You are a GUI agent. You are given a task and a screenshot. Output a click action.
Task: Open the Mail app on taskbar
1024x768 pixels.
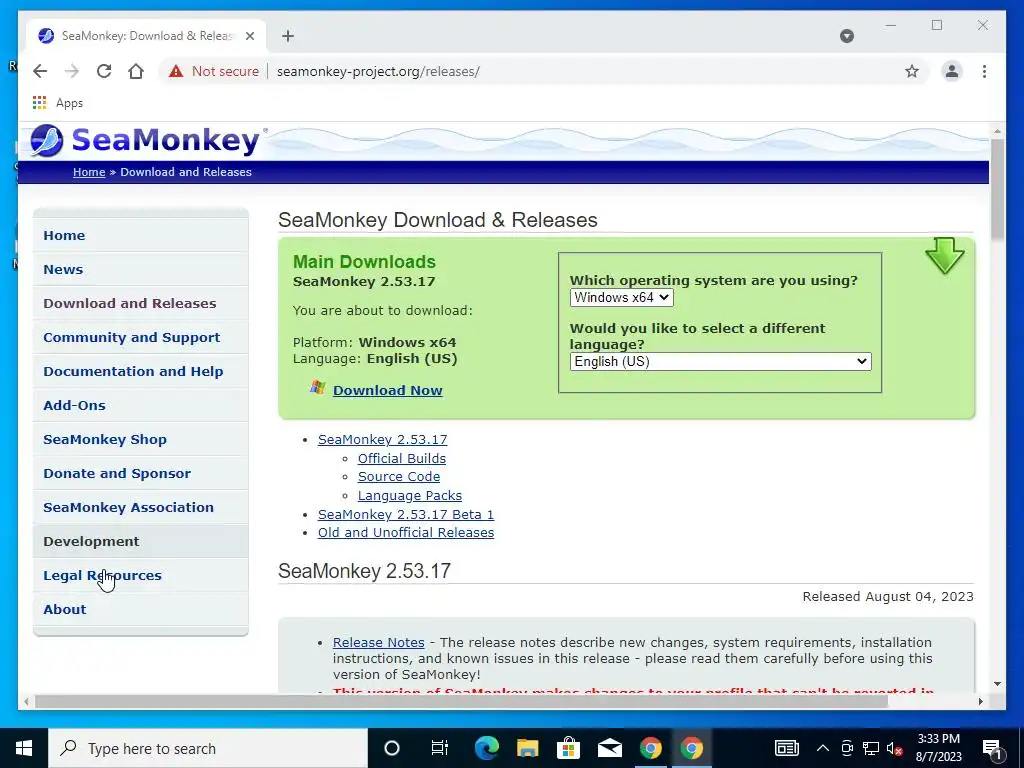click(609, 748)
